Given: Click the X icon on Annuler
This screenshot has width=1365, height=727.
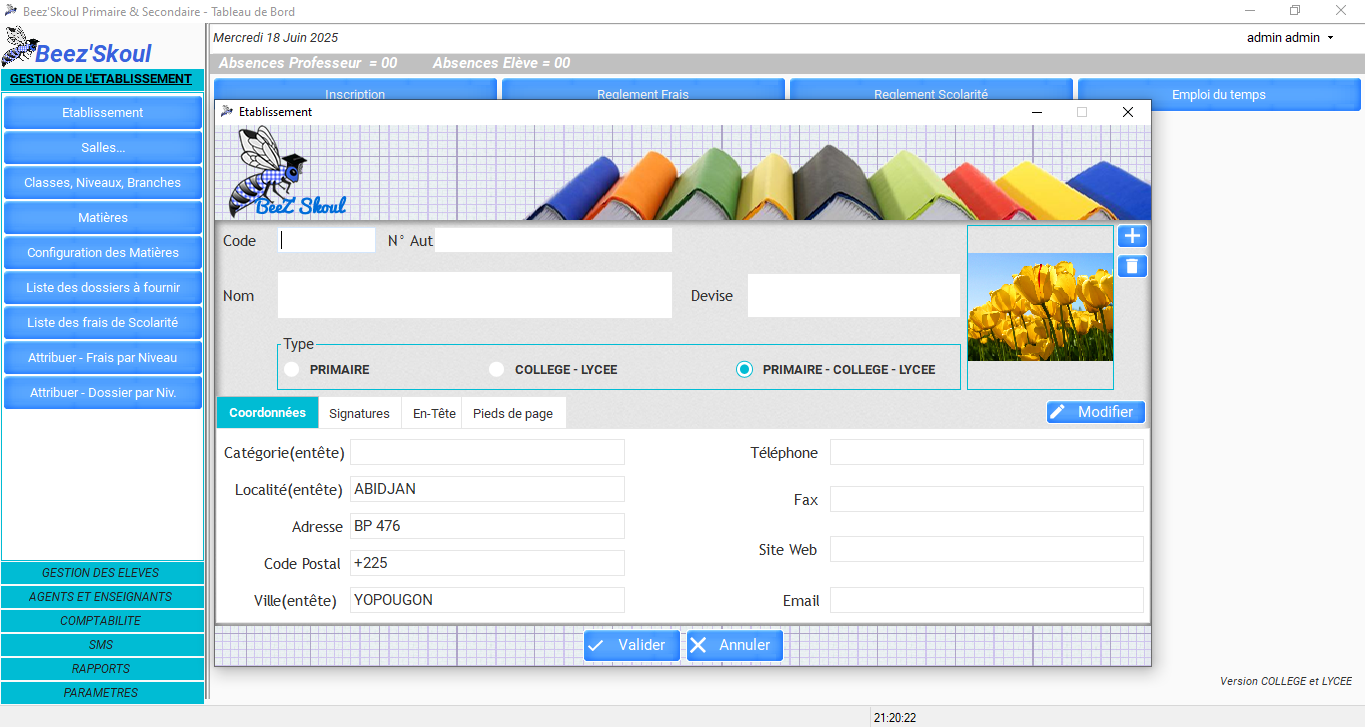Looking at the screenshot, I should (x=699, y=646).
